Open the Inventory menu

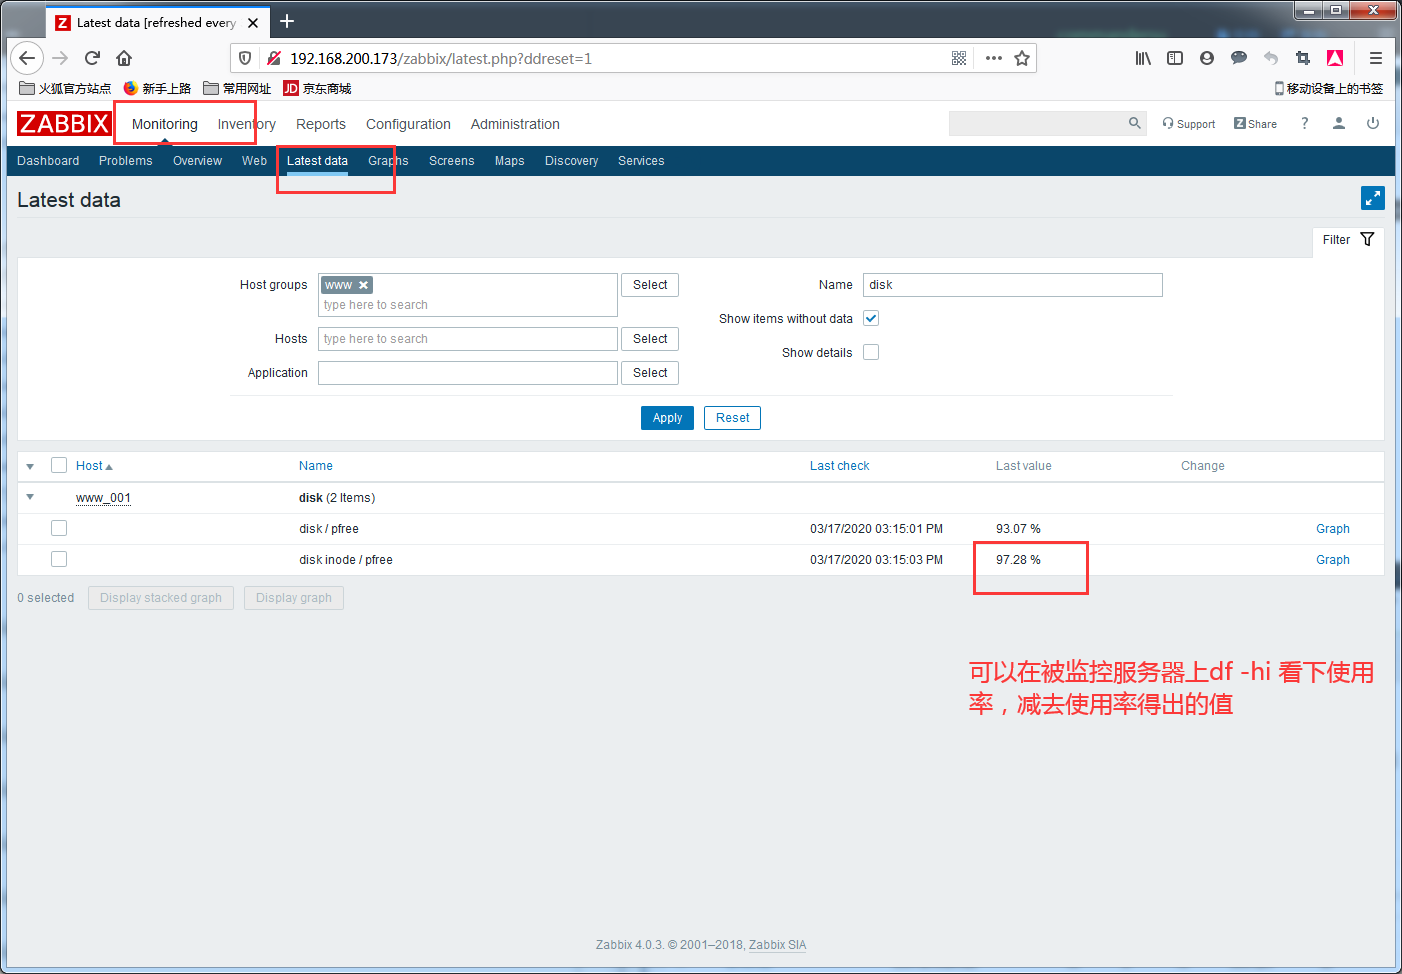[247, 124]
